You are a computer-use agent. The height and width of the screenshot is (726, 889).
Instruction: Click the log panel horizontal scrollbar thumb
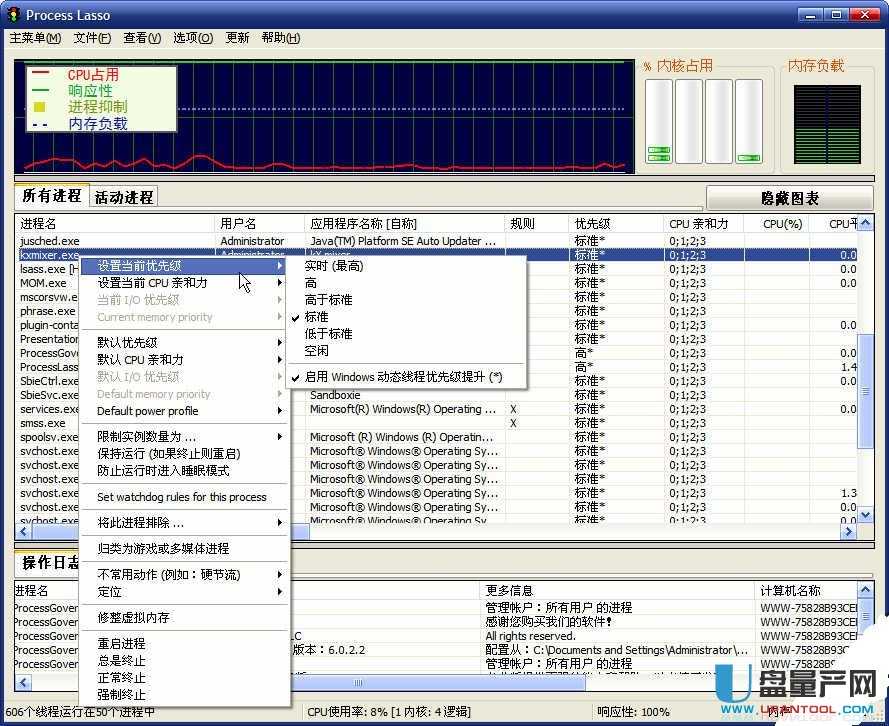click(x=438, y=682)
